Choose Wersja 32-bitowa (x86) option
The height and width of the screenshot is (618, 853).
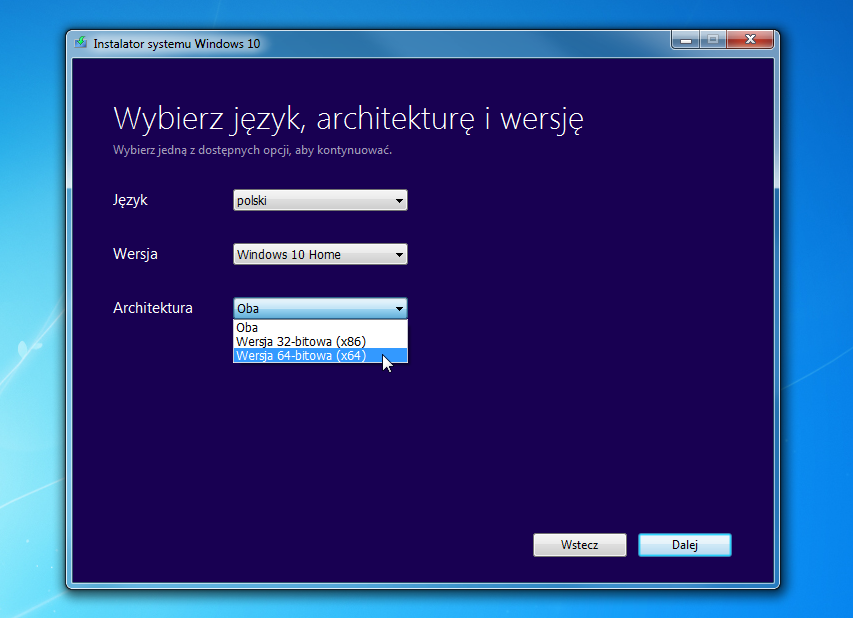[x=320, y=342]
